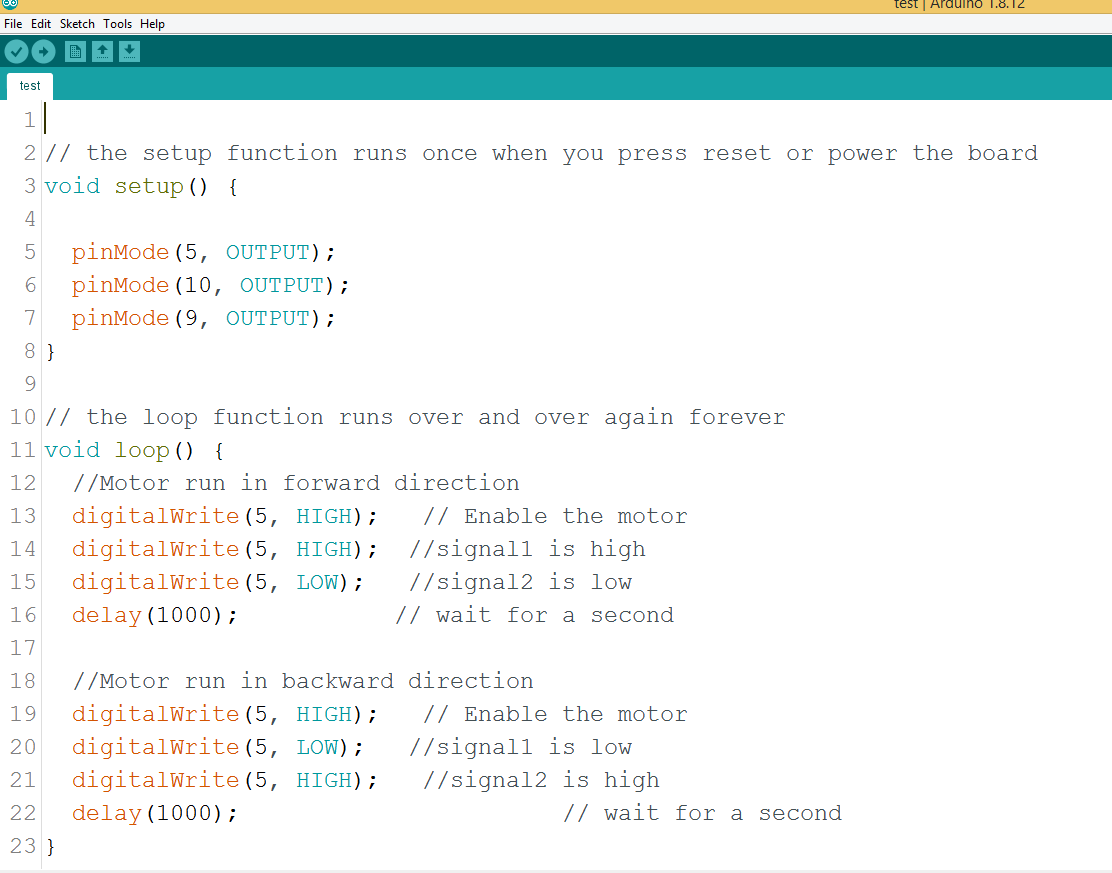Click the first delay(1000) statement
Screen dimensions: 1112x873
click(x=155, y=616)
